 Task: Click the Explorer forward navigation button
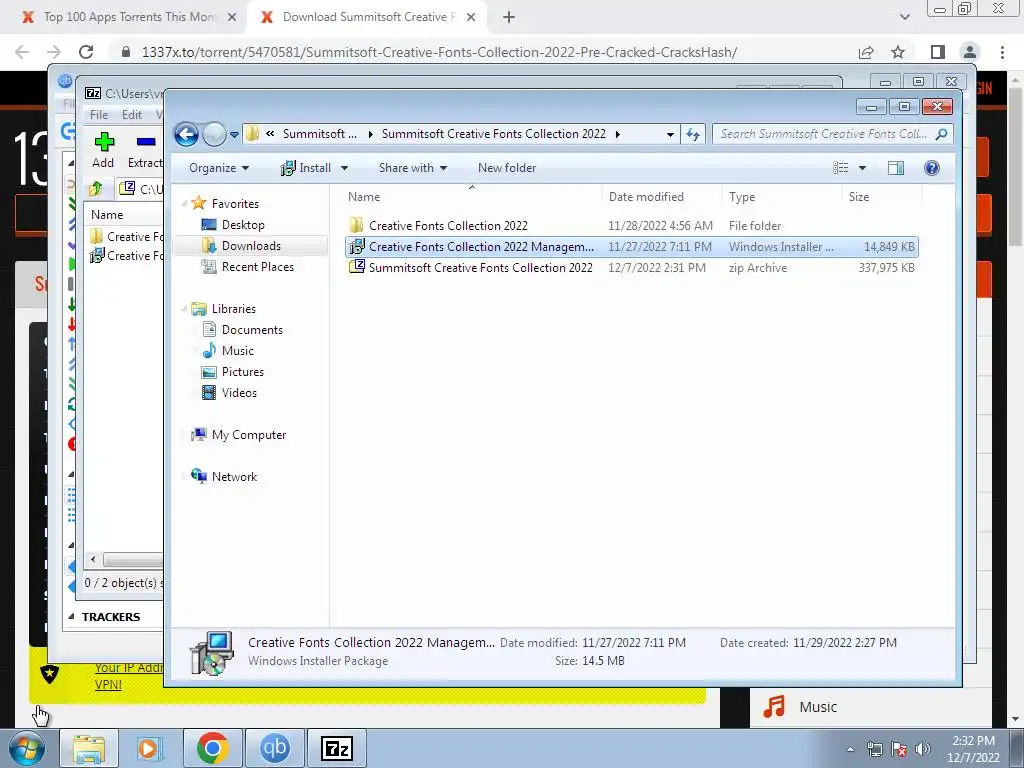coord(214,135)
